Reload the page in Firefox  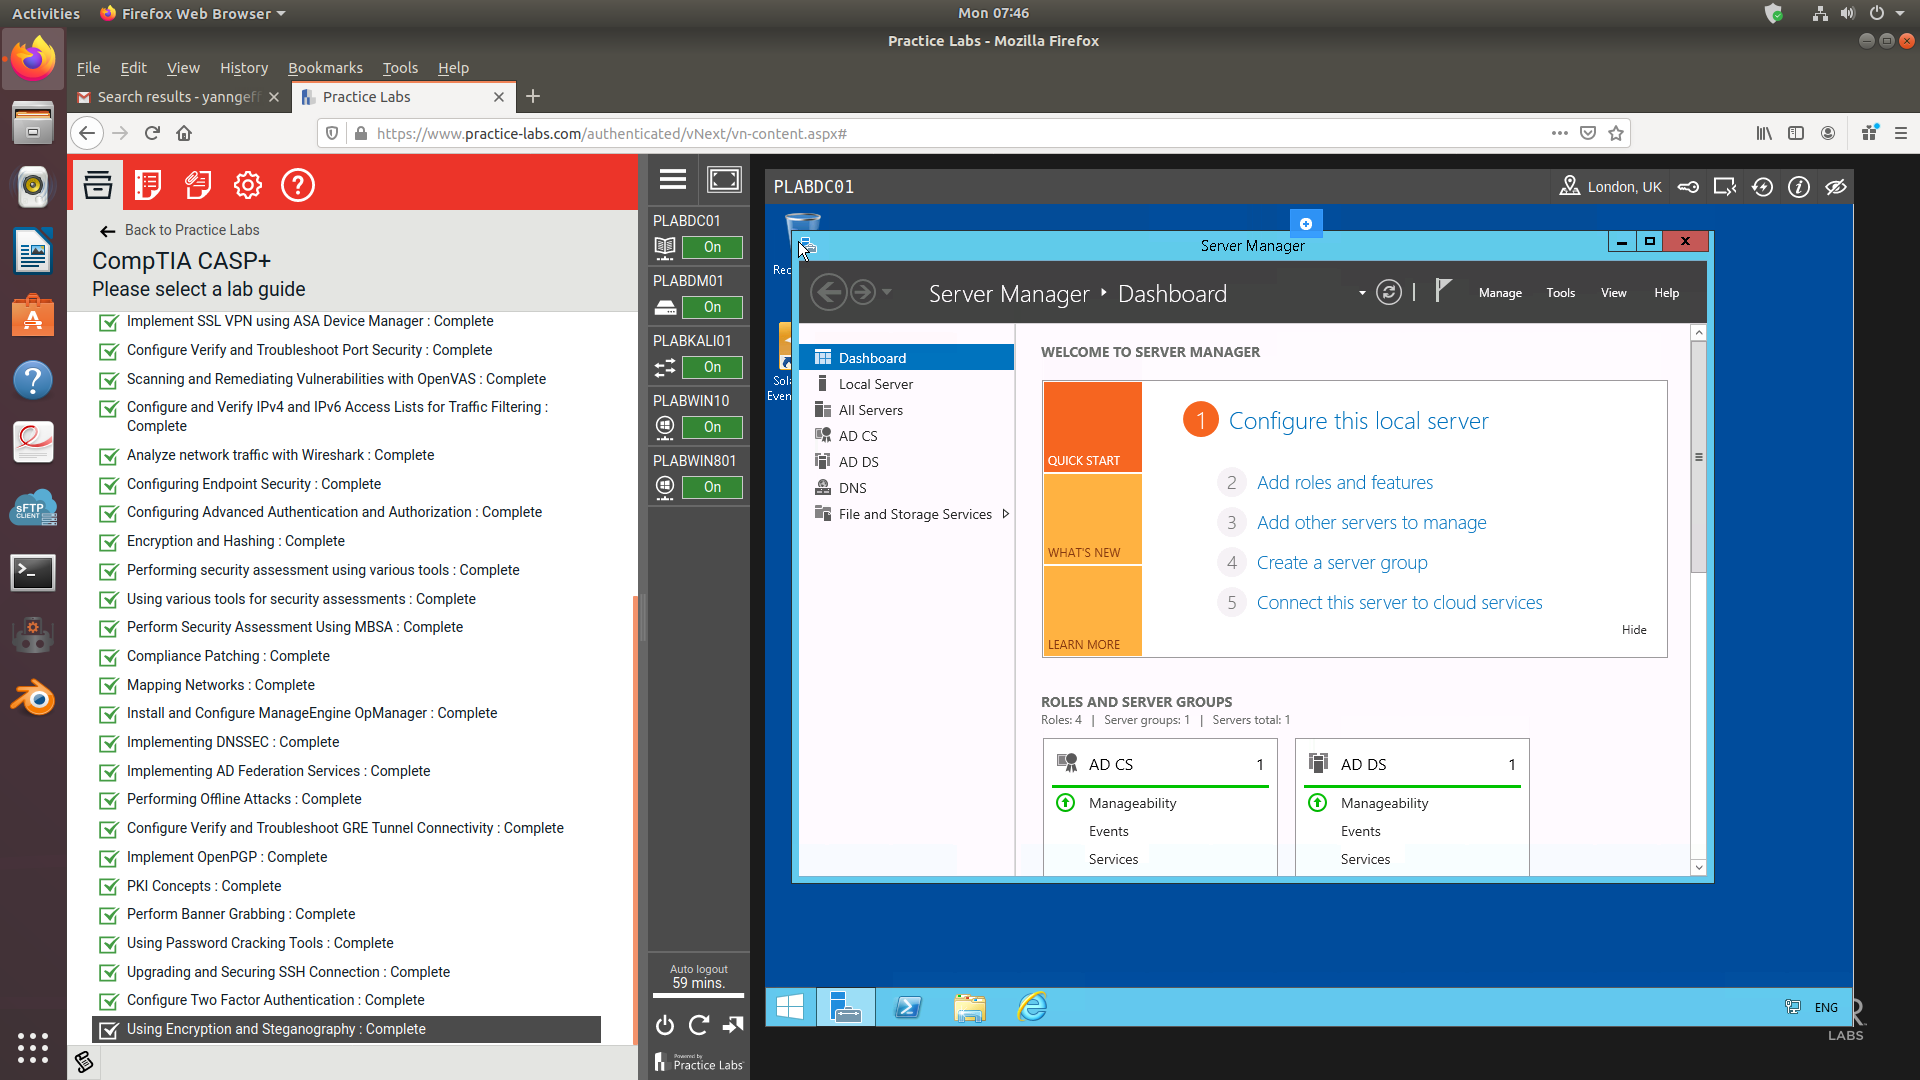pyautogui.click(x=152, y=133)
